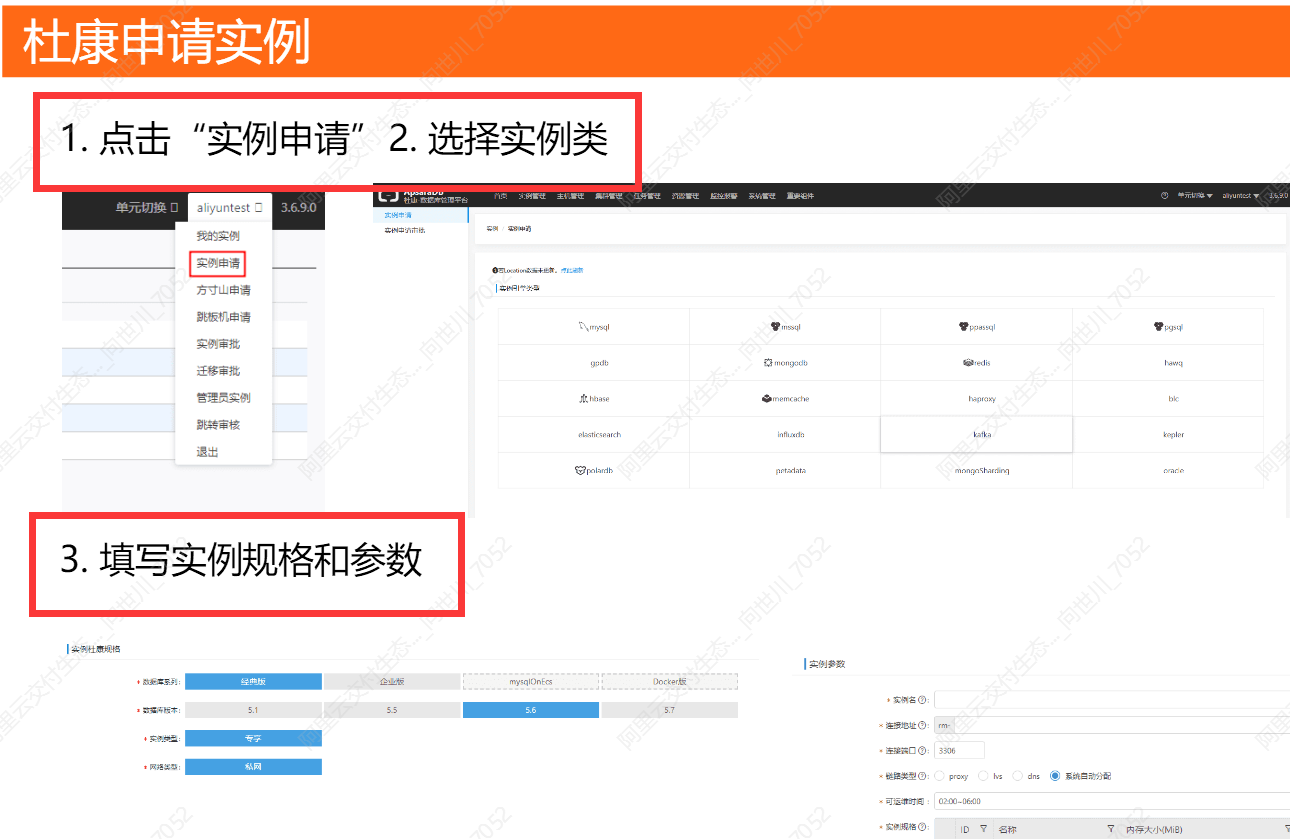Choose the haproxy instance type
Viewport: 1290px width, 839px height.
(976, 399)
